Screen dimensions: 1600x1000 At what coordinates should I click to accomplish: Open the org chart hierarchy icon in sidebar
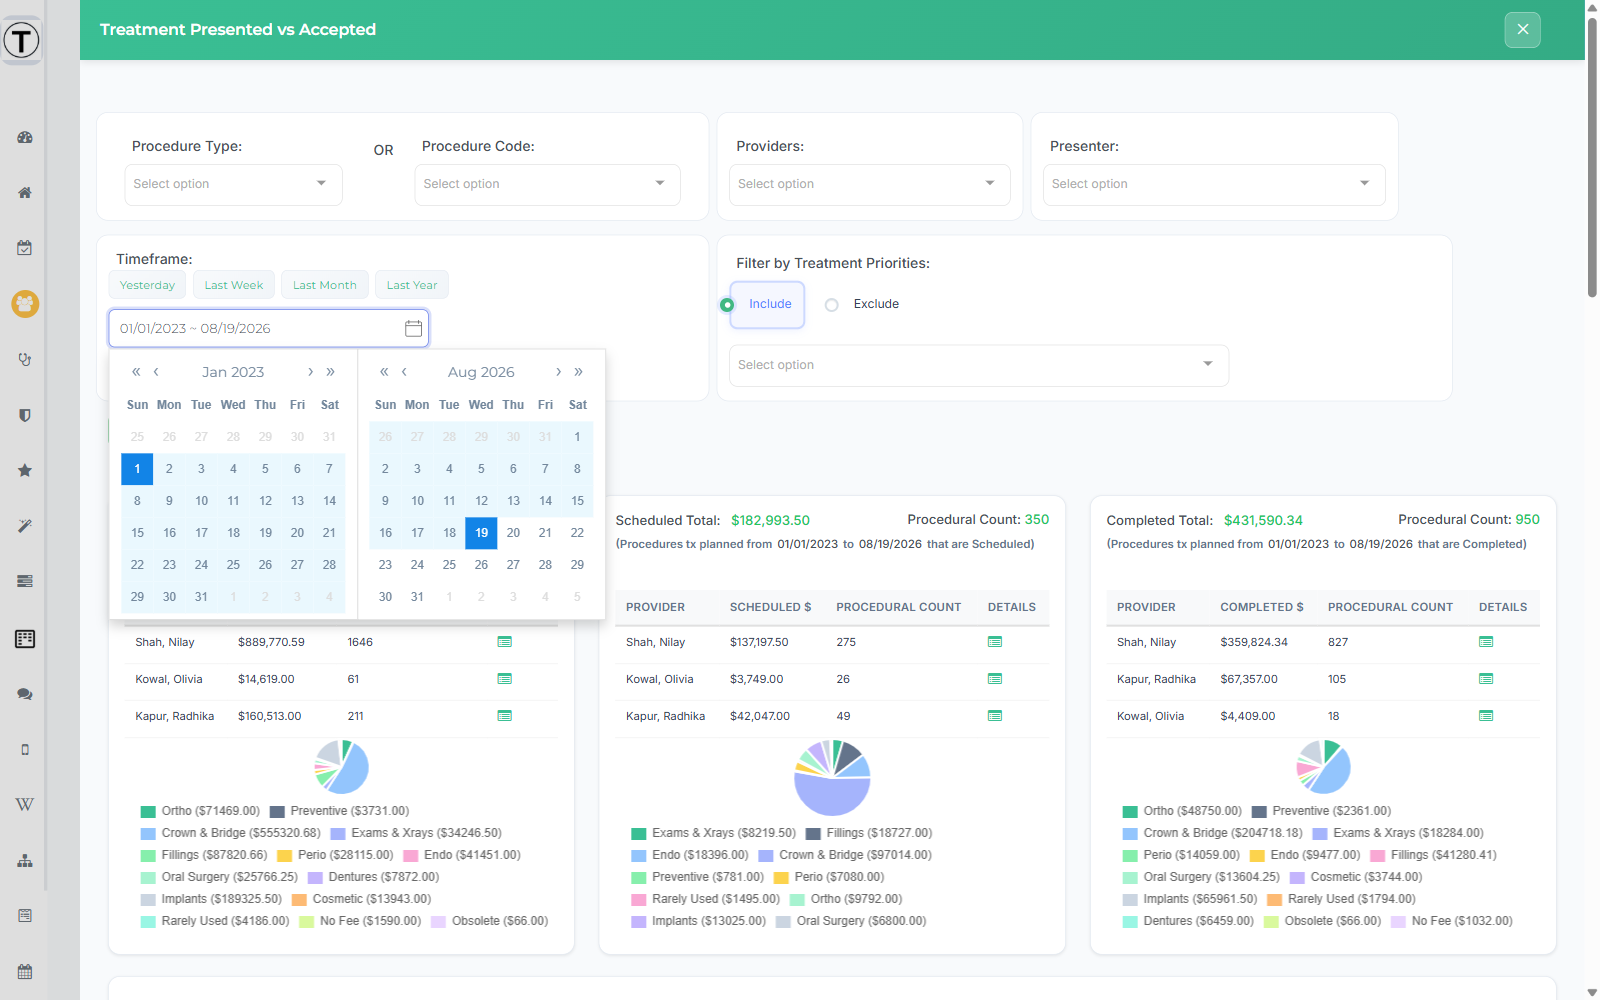[x=25, y=860]
